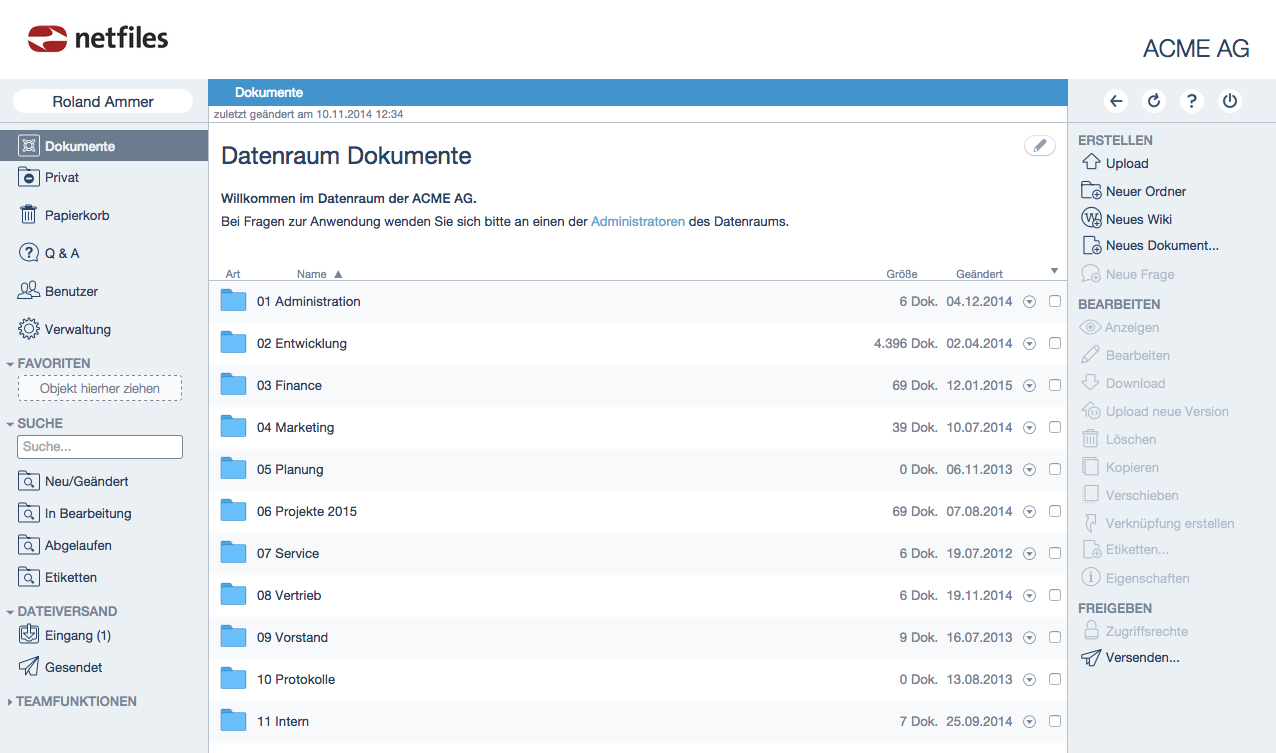This screenshot has width=1276, height=753.
Task: Tick the checkbox for 01 Administration
Action: [1055, 302]
